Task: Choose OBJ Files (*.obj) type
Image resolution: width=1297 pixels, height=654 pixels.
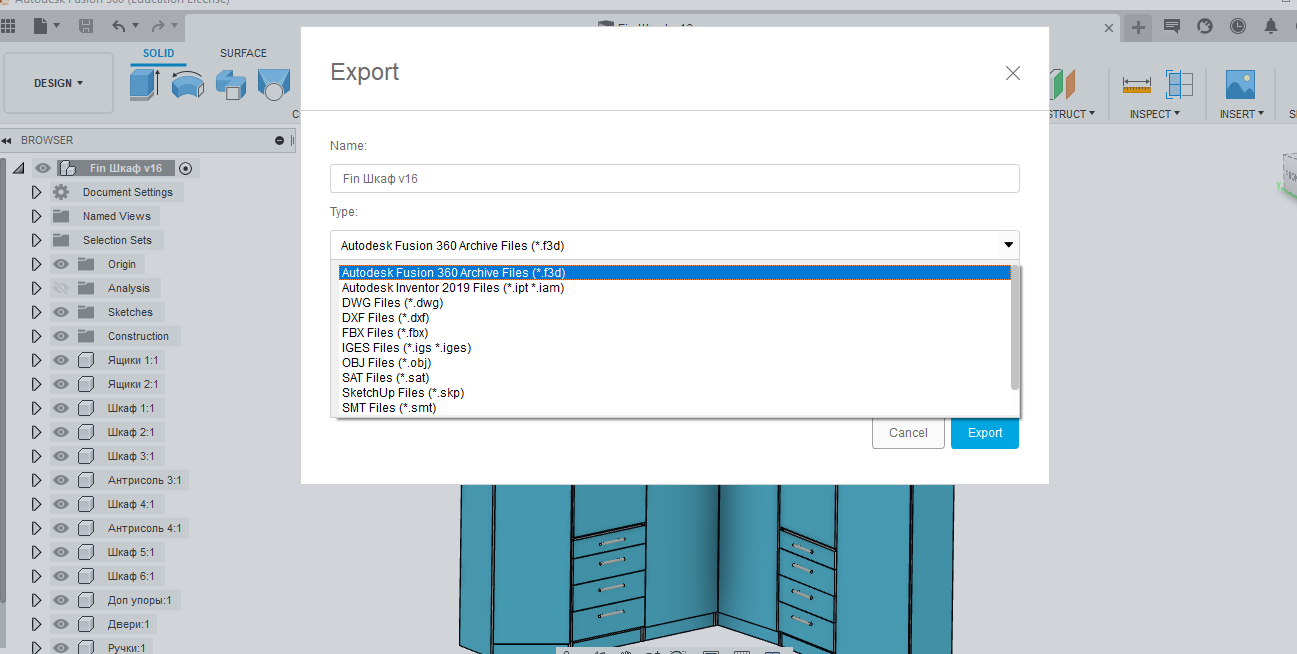Action: click(x=675, y=363)
